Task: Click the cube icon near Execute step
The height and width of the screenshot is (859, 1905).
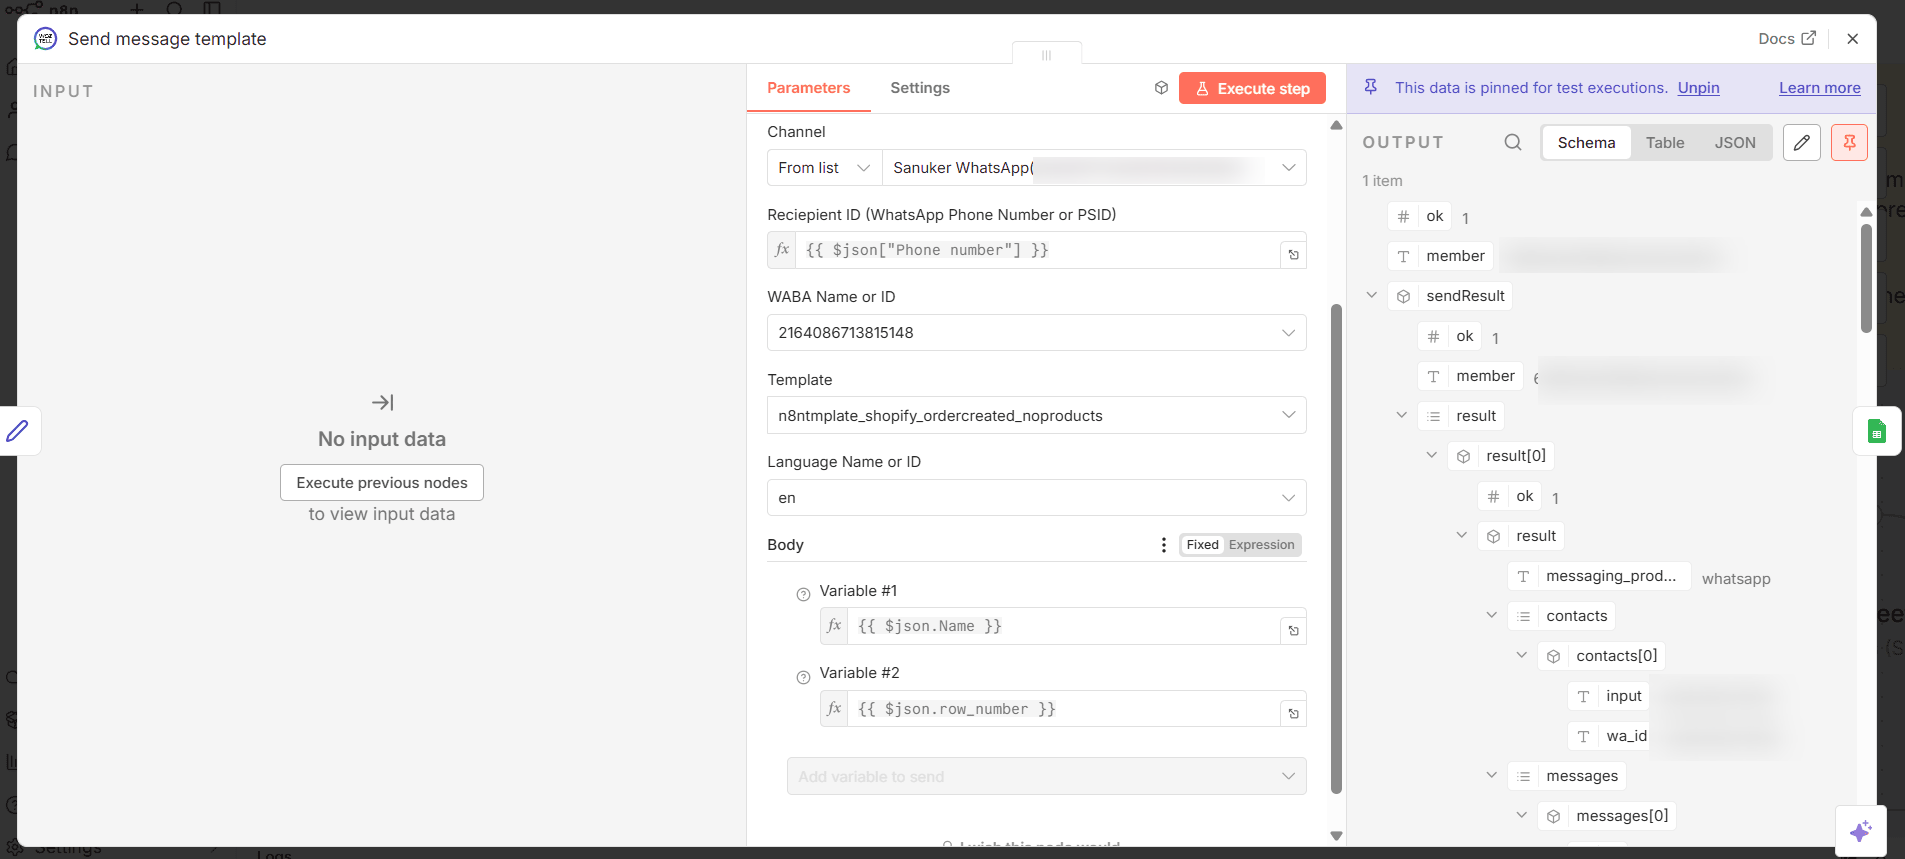Action: 1161,88
